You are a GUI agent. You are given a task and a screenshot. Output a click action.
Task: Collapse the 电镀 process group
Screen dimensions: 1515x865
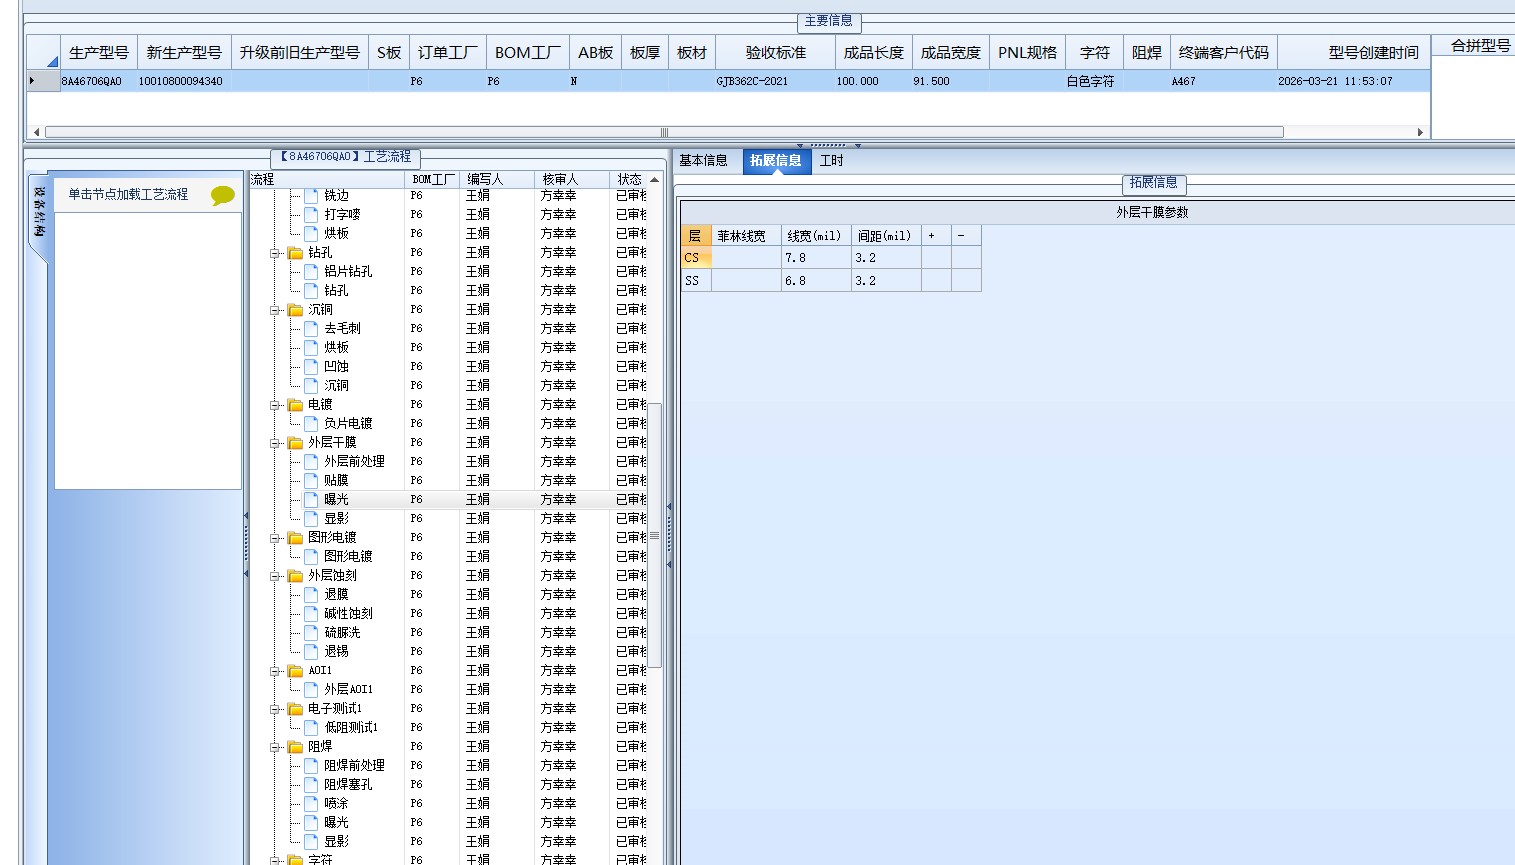click(275, 405)
